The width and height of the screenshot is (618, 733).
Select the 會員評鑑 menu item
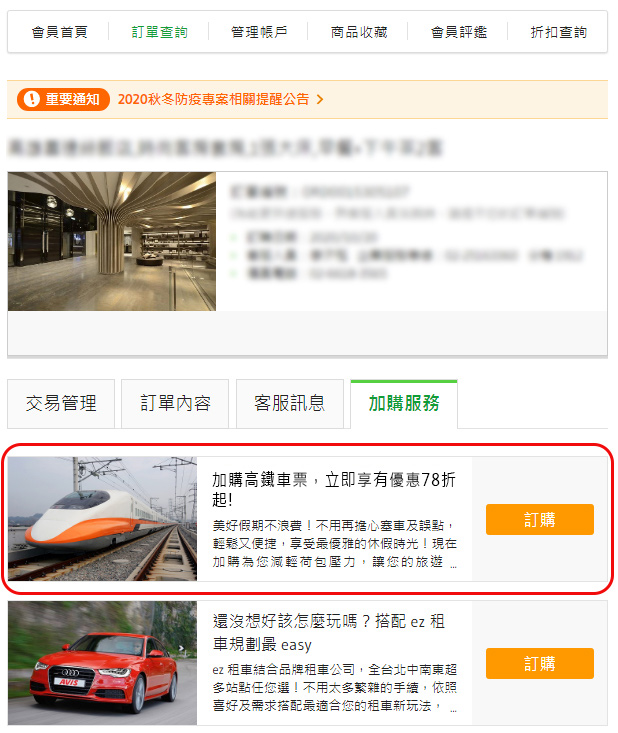click(x=459, y=32)
